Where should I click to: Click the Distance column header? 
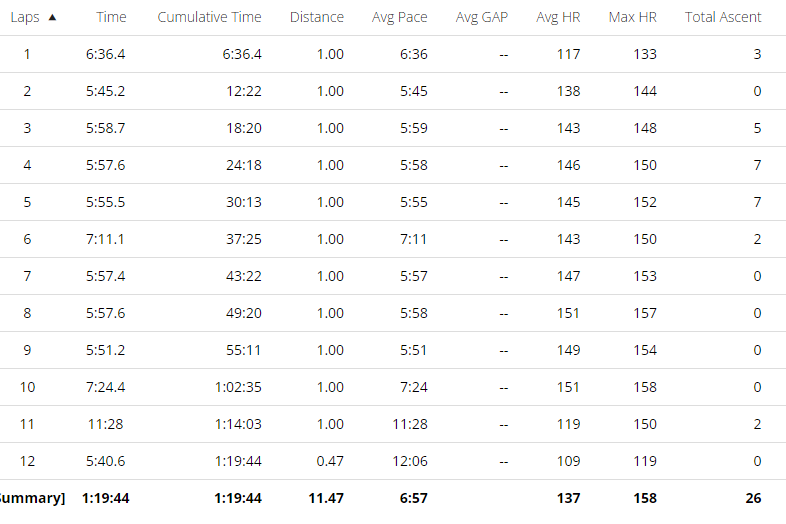(x=316, y=17)
